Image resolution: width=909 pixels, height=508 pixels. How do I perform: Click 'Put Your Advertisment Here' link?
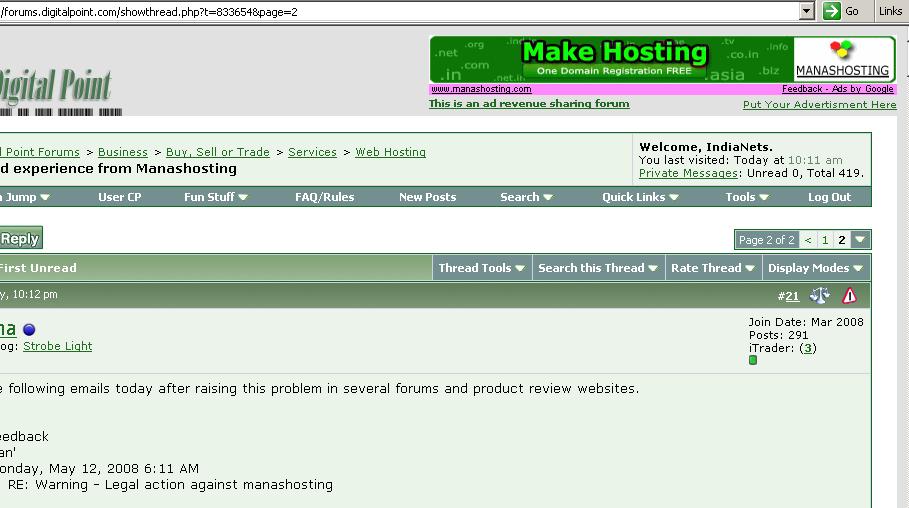click(819, 105)
